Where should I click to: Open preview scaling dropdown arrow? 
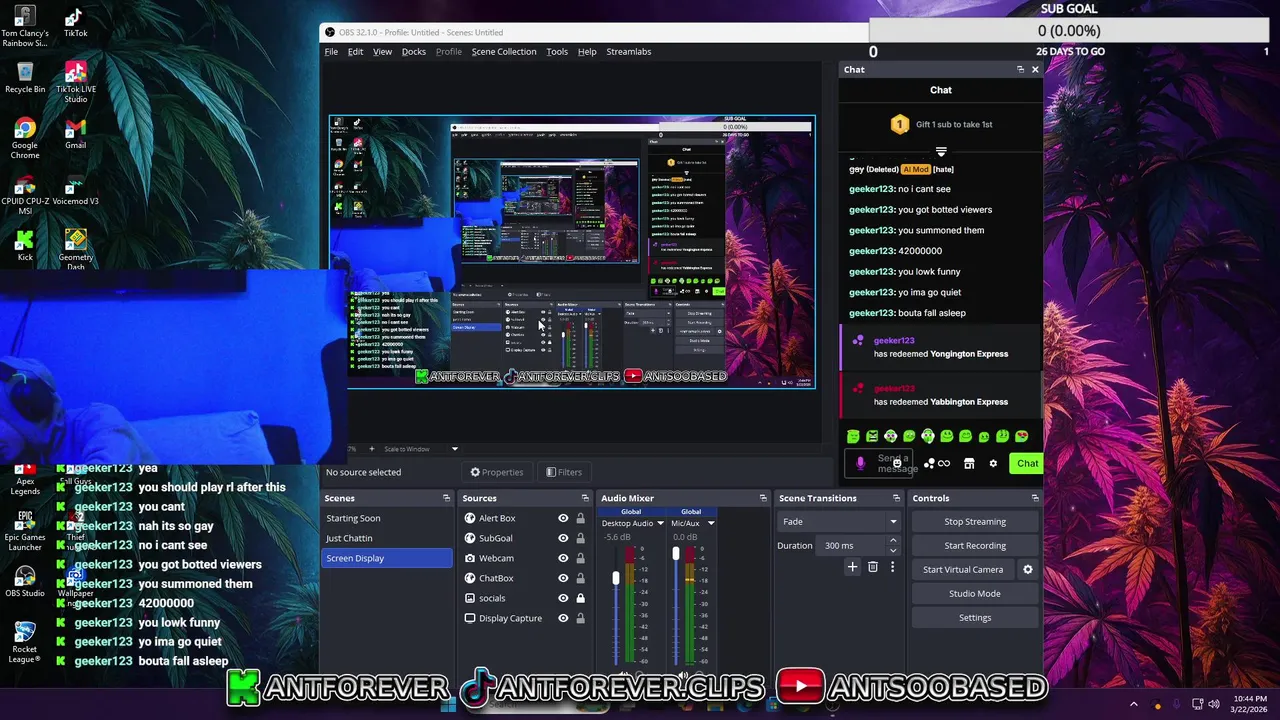(454, 449)
